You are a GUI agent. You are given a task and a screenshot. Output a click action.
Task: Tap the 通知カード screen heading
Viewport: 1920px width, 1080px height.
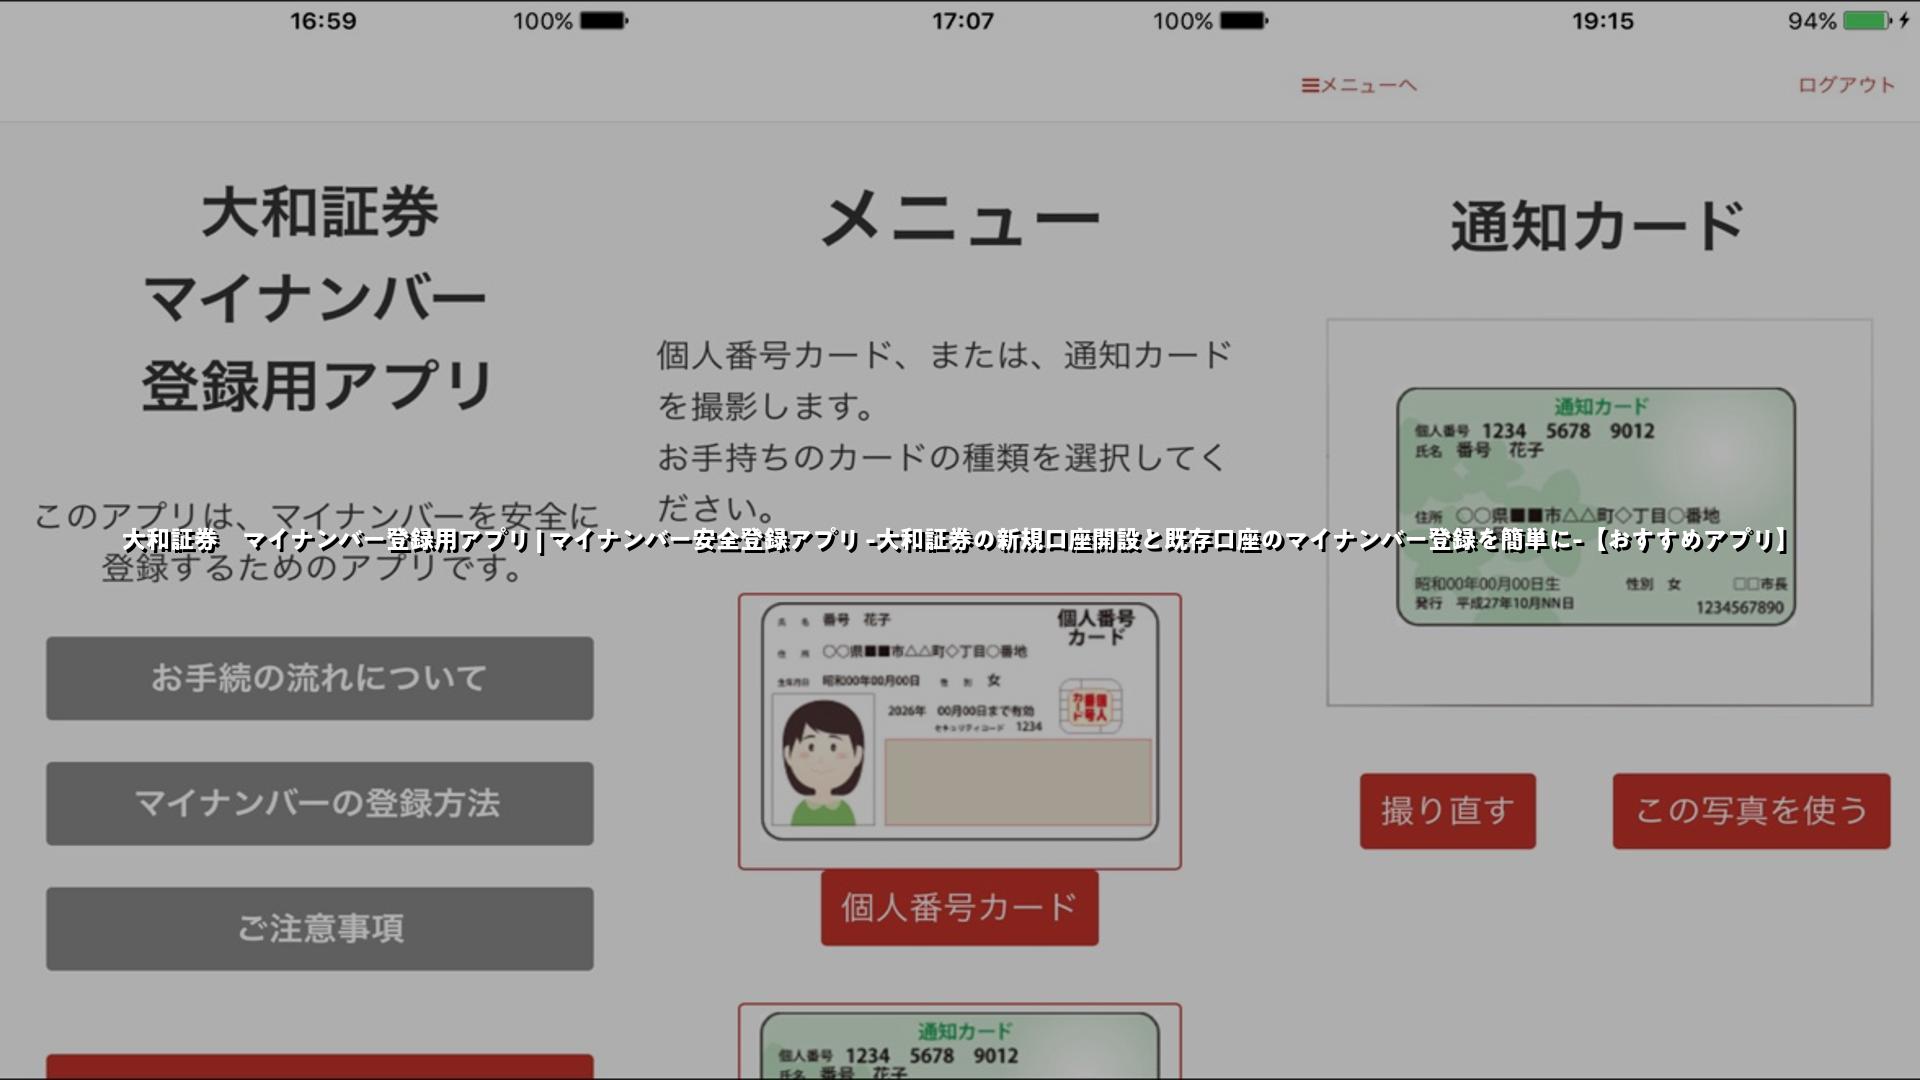1598,226
